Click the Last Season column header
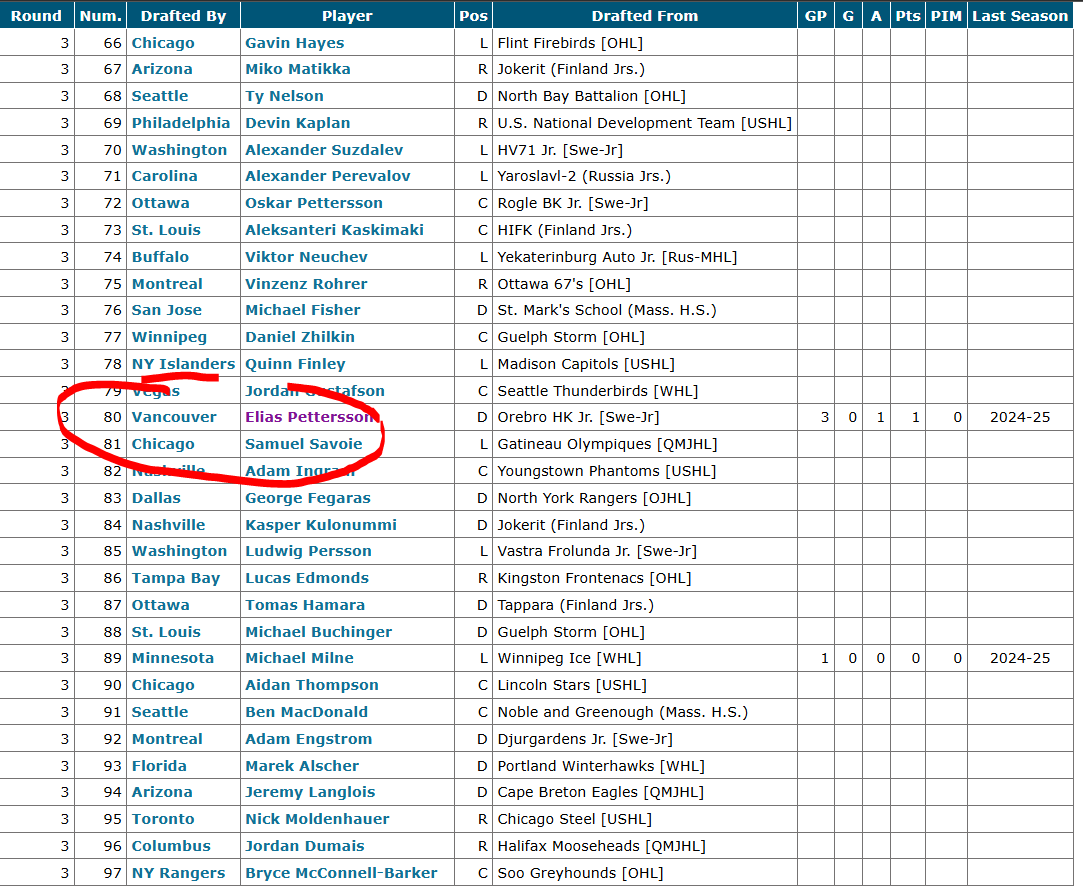 1019,16
